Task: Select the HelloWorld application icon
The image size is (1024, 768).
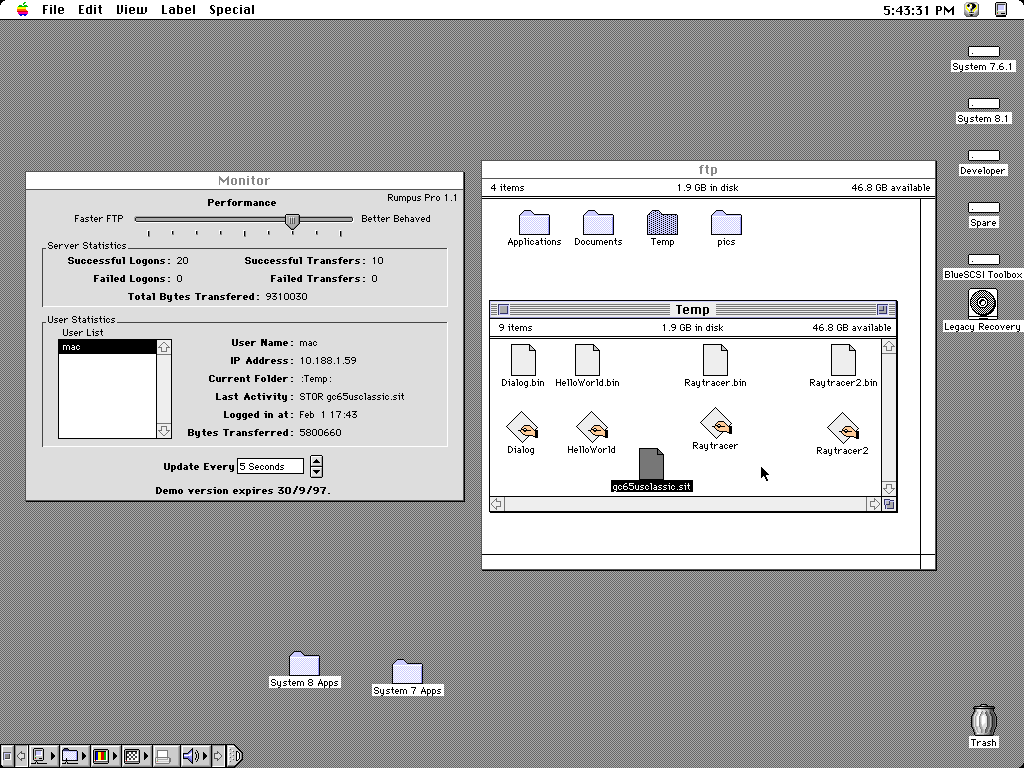Action: [590, 425]
